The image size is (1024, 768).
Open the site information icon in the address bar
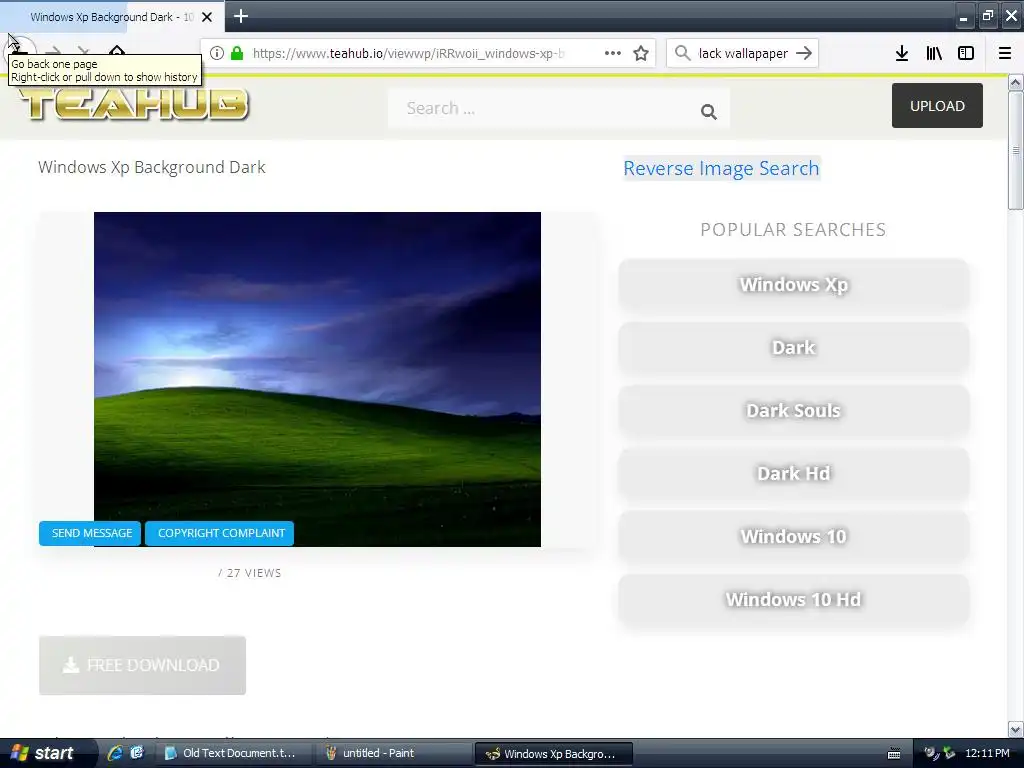217,54
